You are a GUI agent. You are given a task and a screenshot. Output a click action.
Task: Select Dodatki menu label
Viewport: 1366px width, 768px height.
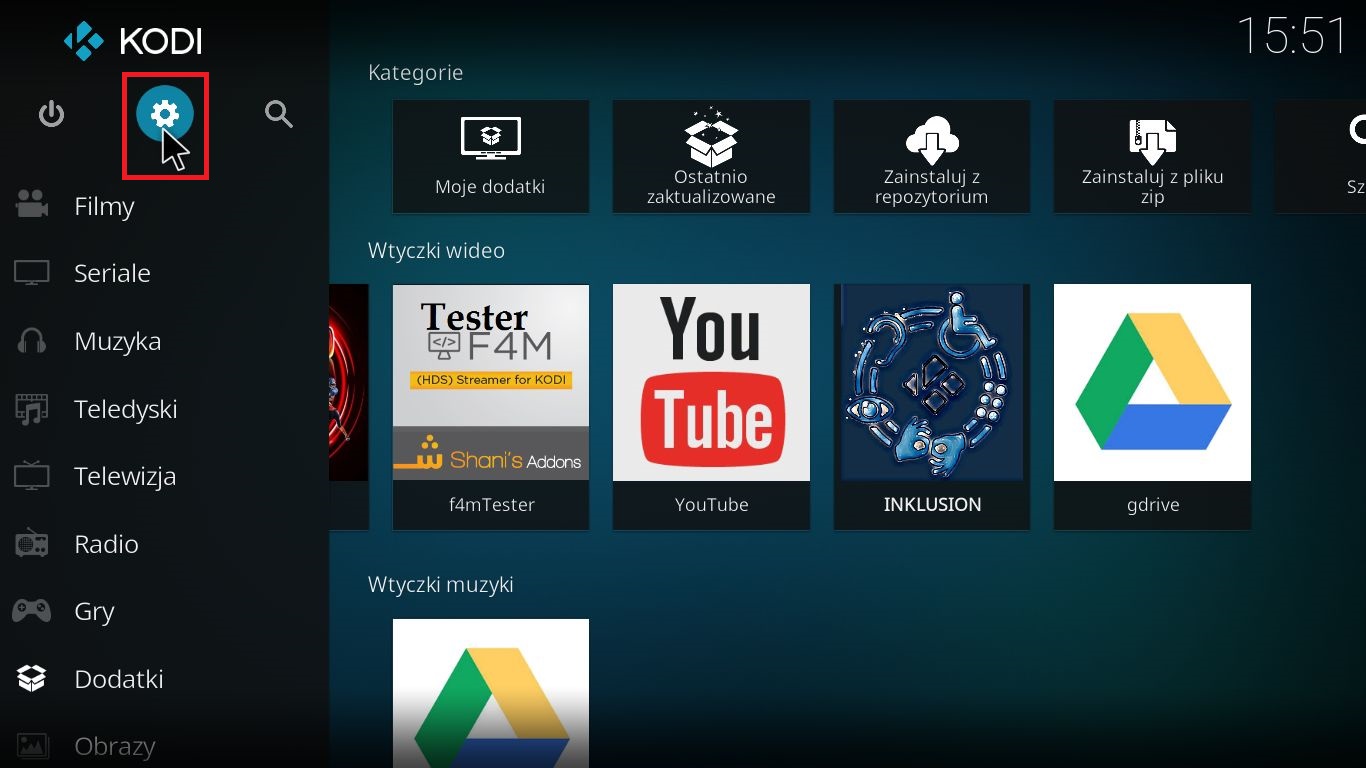click(x=118, y=679)
